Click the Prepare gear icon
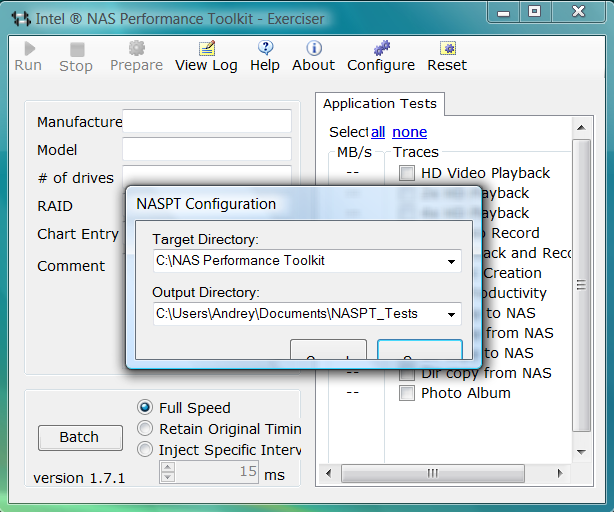This screenshot has height=512, width=614. coord(136,48)
